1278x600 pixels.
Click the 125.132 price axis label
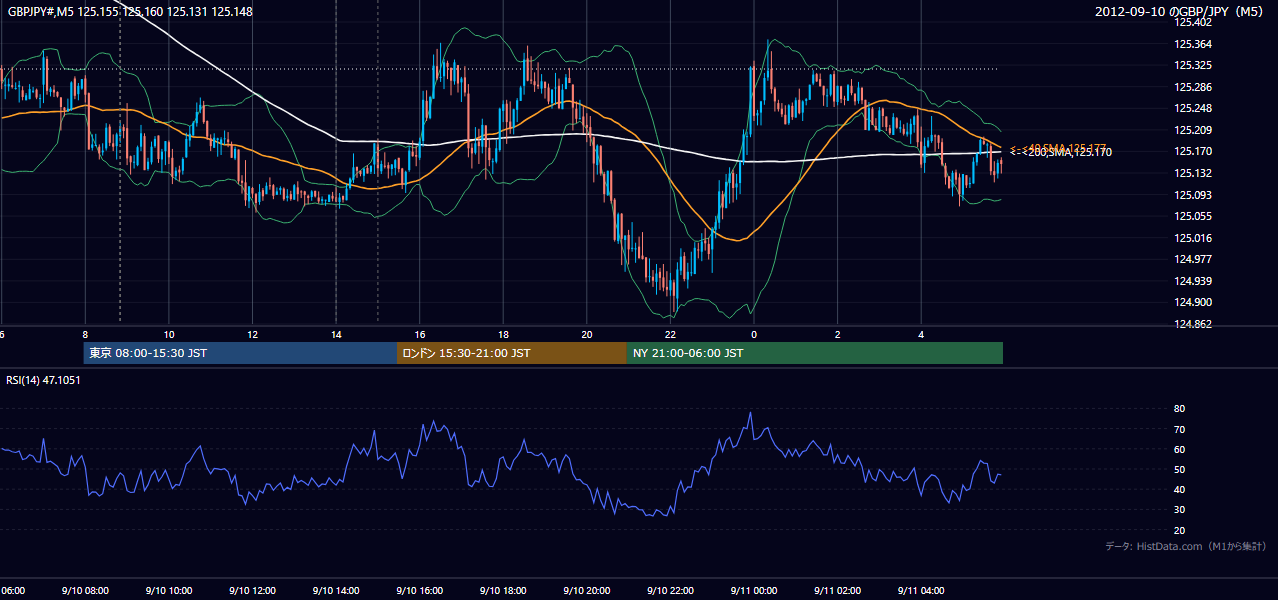pyautogui.click(x=1193, y=173)
